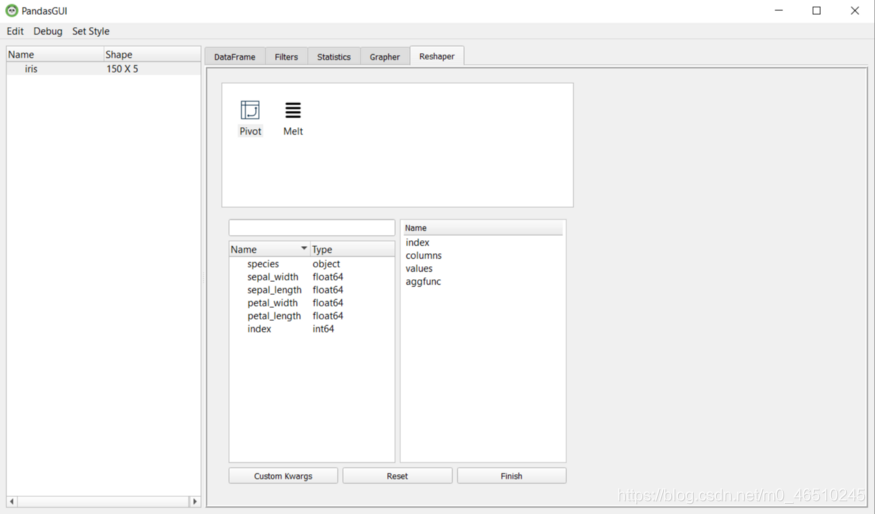This screenshot has height=514, width=875.
Task: Select the petal_width column row
Action: 311,303
